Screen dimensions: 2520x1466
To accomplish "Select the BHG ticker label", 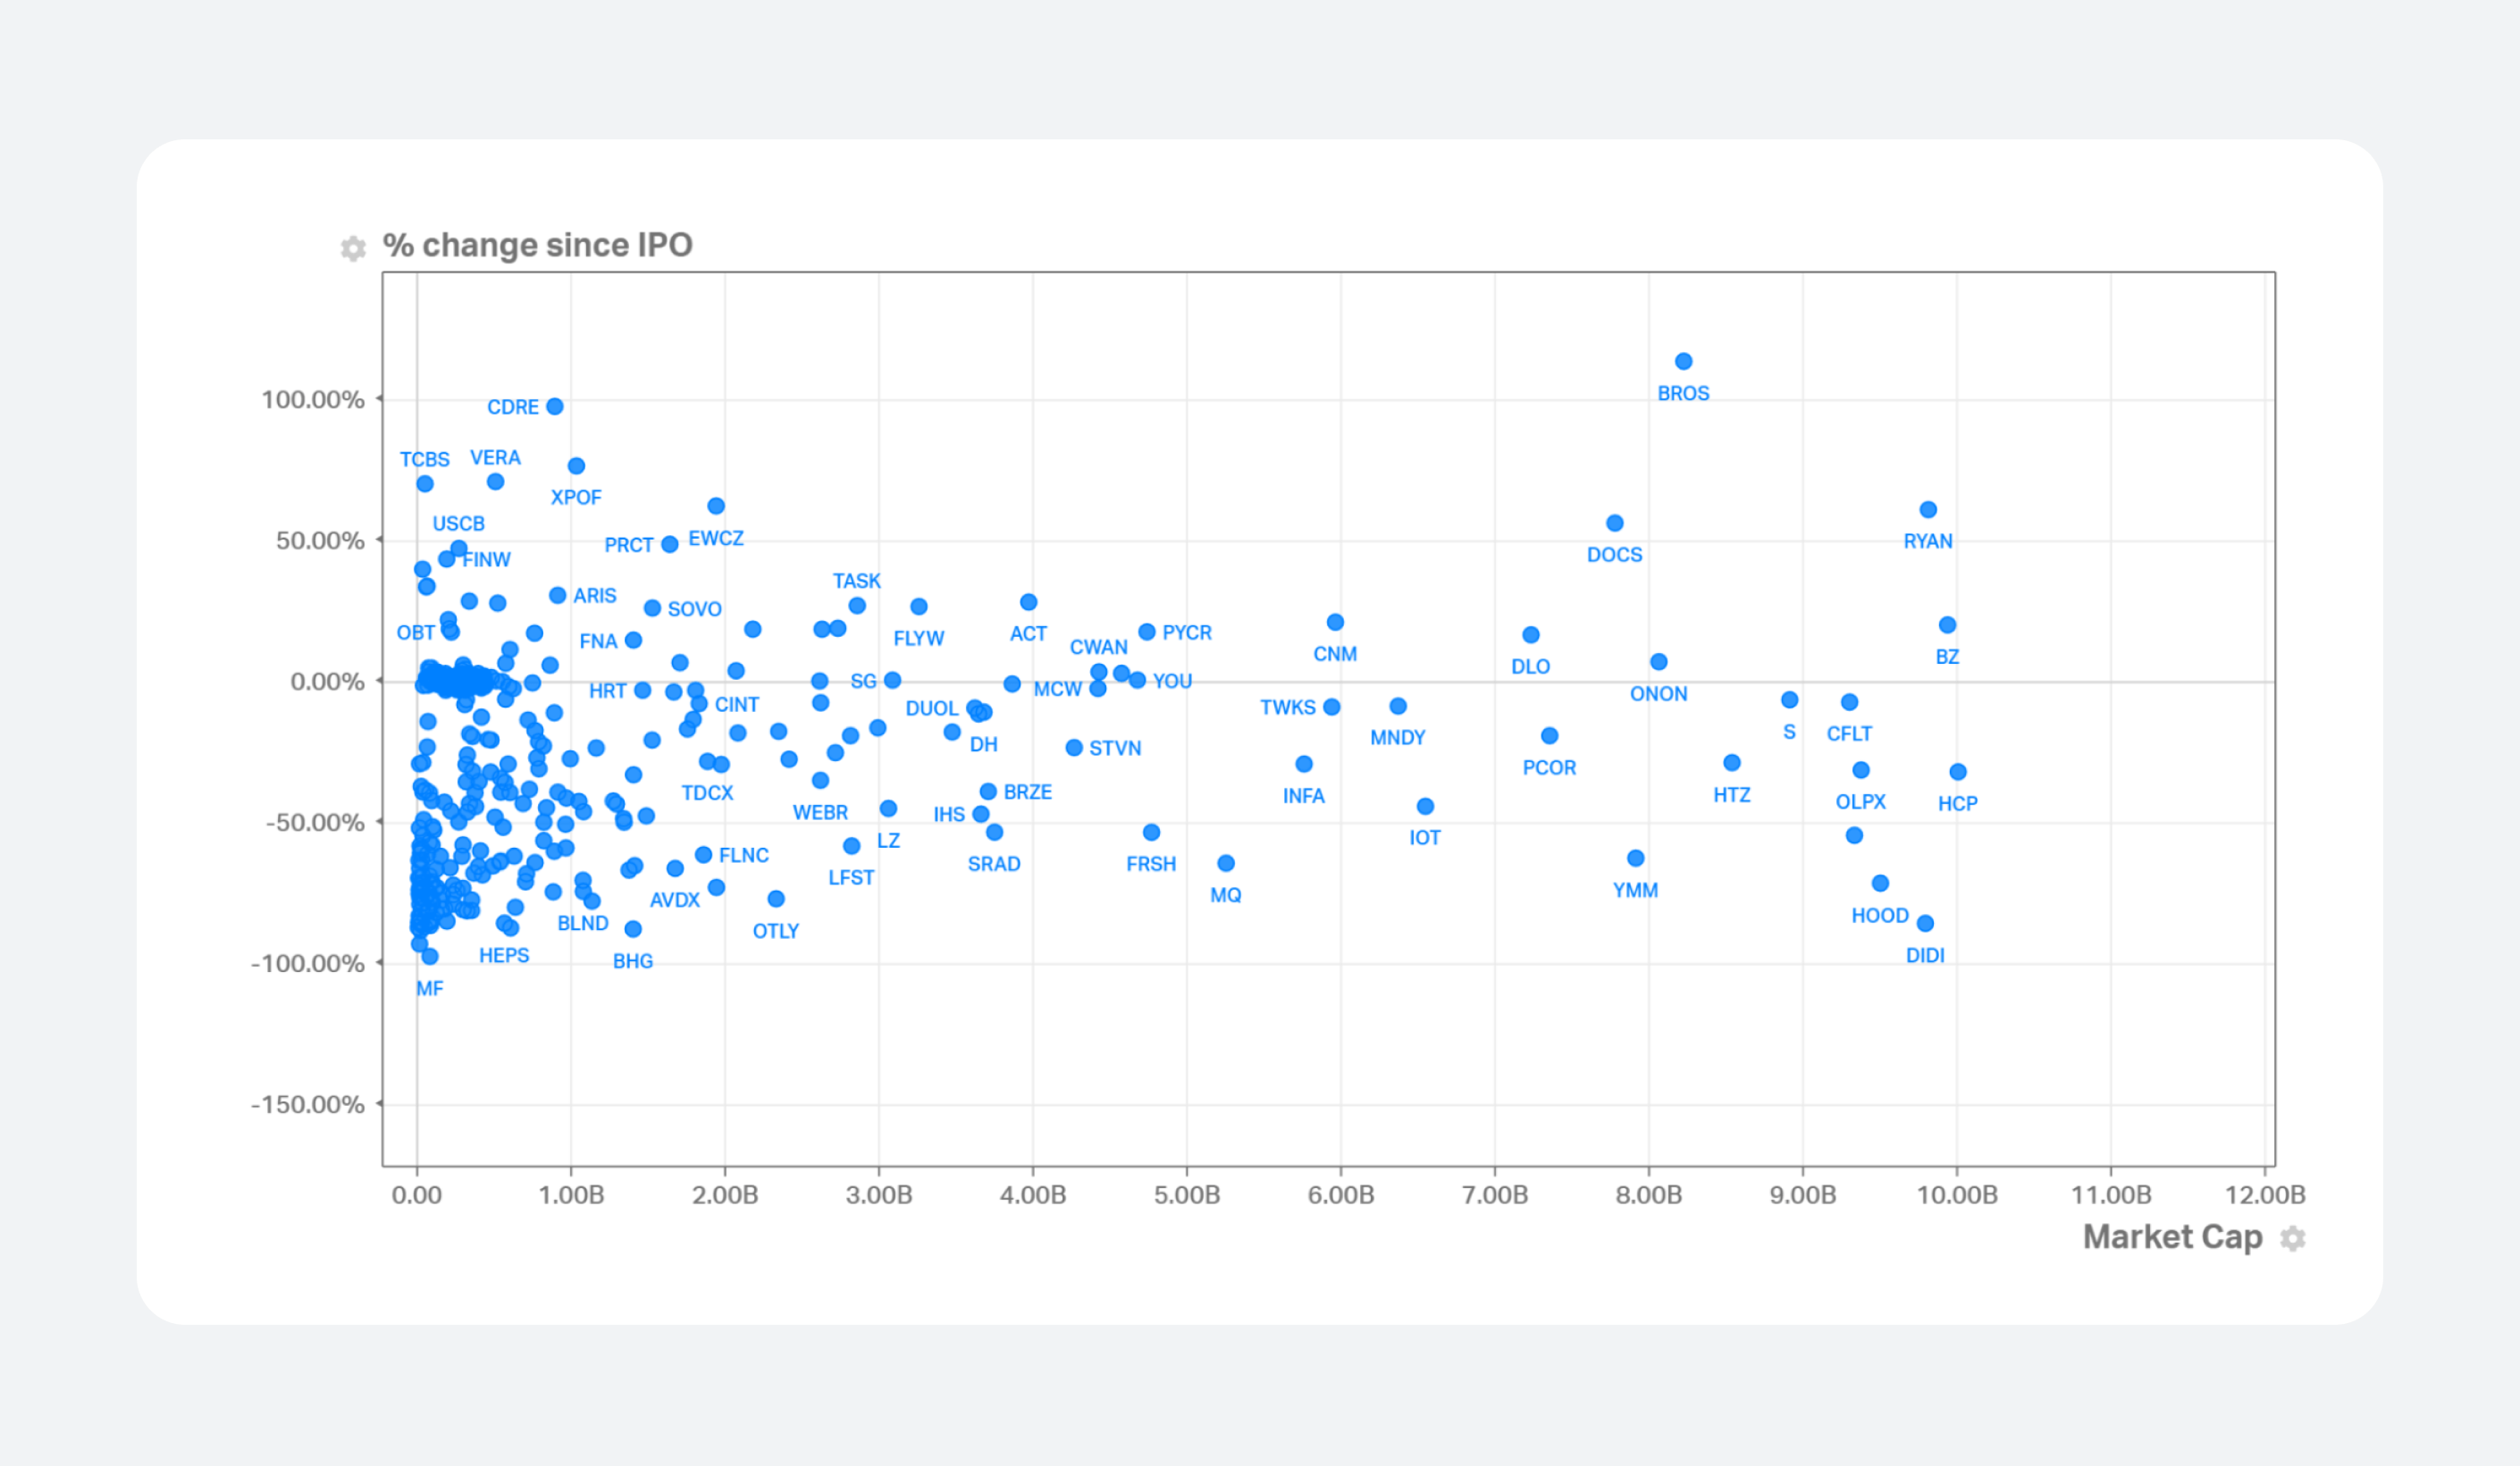I will click(x=632, y=961).
